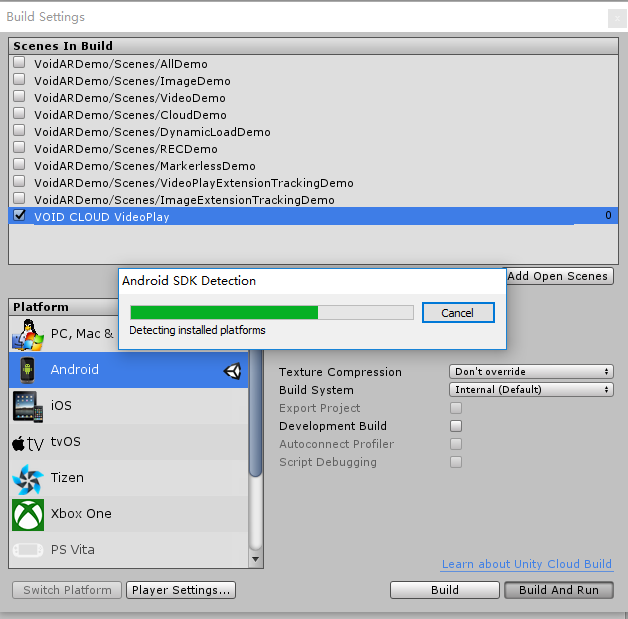Click the Scenes In Build header
This screenshot has height=619, width=628.
[x=313, y=46]
